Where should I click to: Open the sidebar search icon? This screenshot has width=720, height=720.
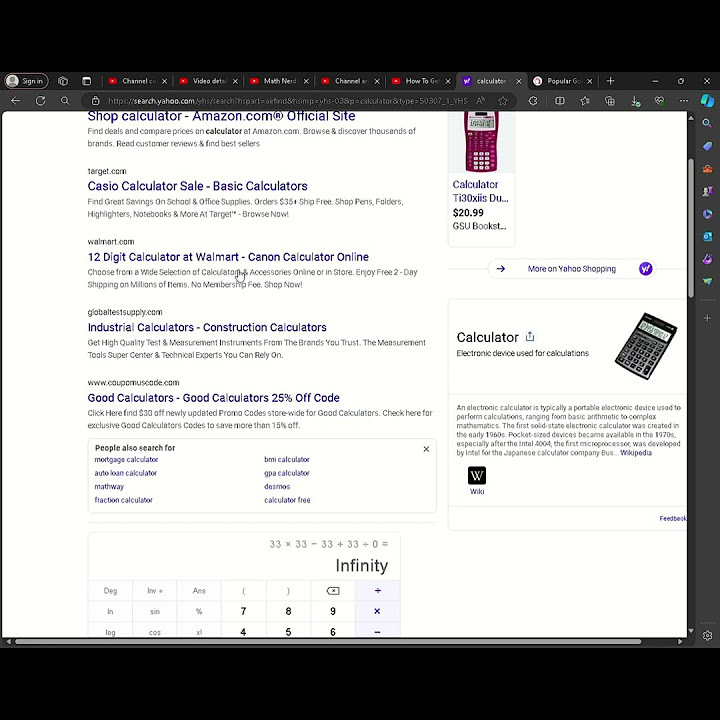[x=707, y=123]
